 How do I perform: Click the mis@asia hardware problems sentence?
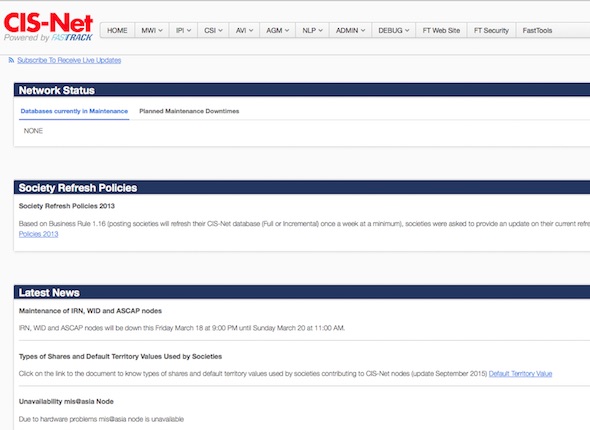pyautogui.click(x=101, y=419)
